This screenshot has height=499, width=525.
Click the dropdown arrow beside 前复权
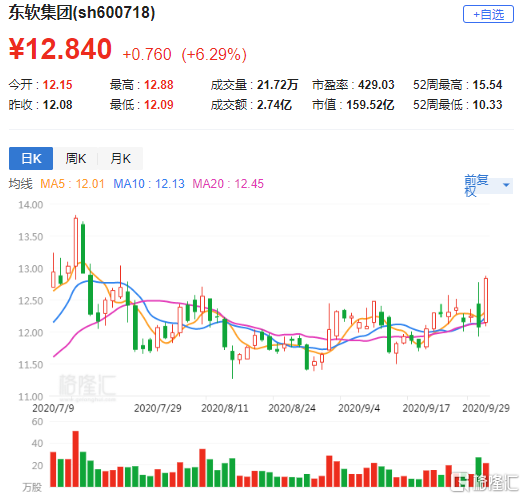(x=506, y=185)
